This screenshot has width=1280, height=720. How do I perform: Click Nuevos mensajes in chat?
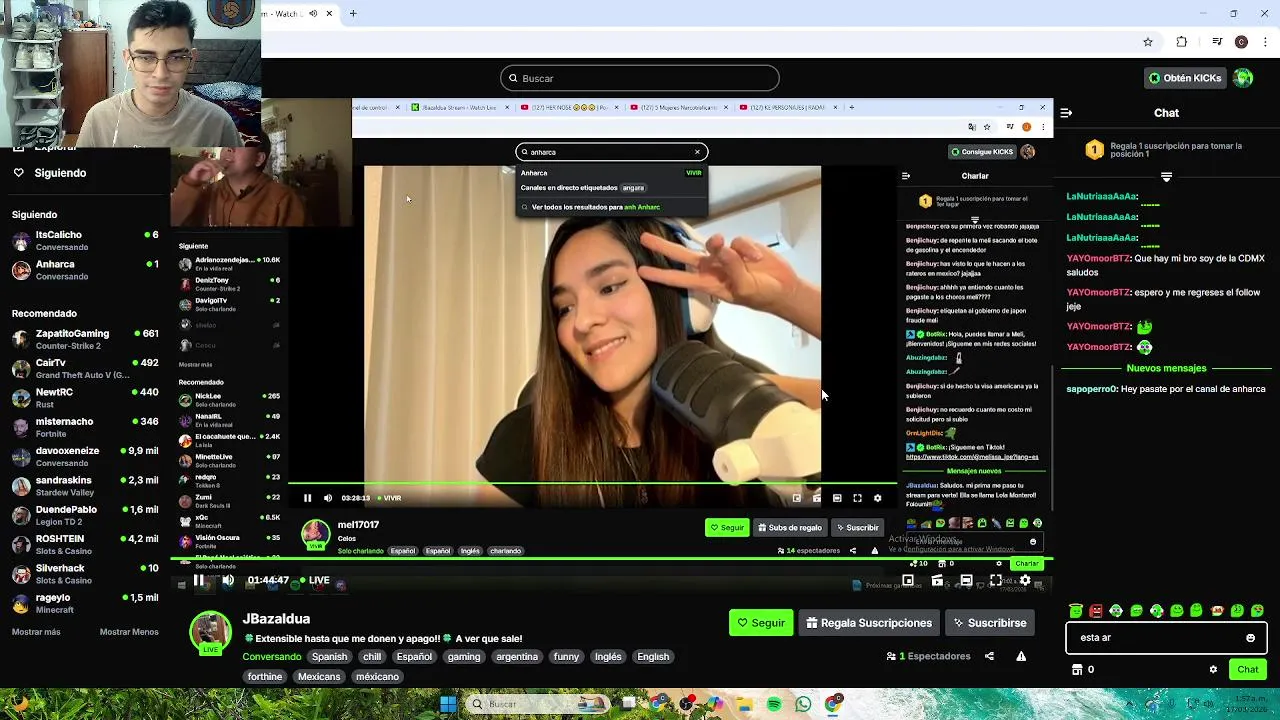tap(1166, 368)
